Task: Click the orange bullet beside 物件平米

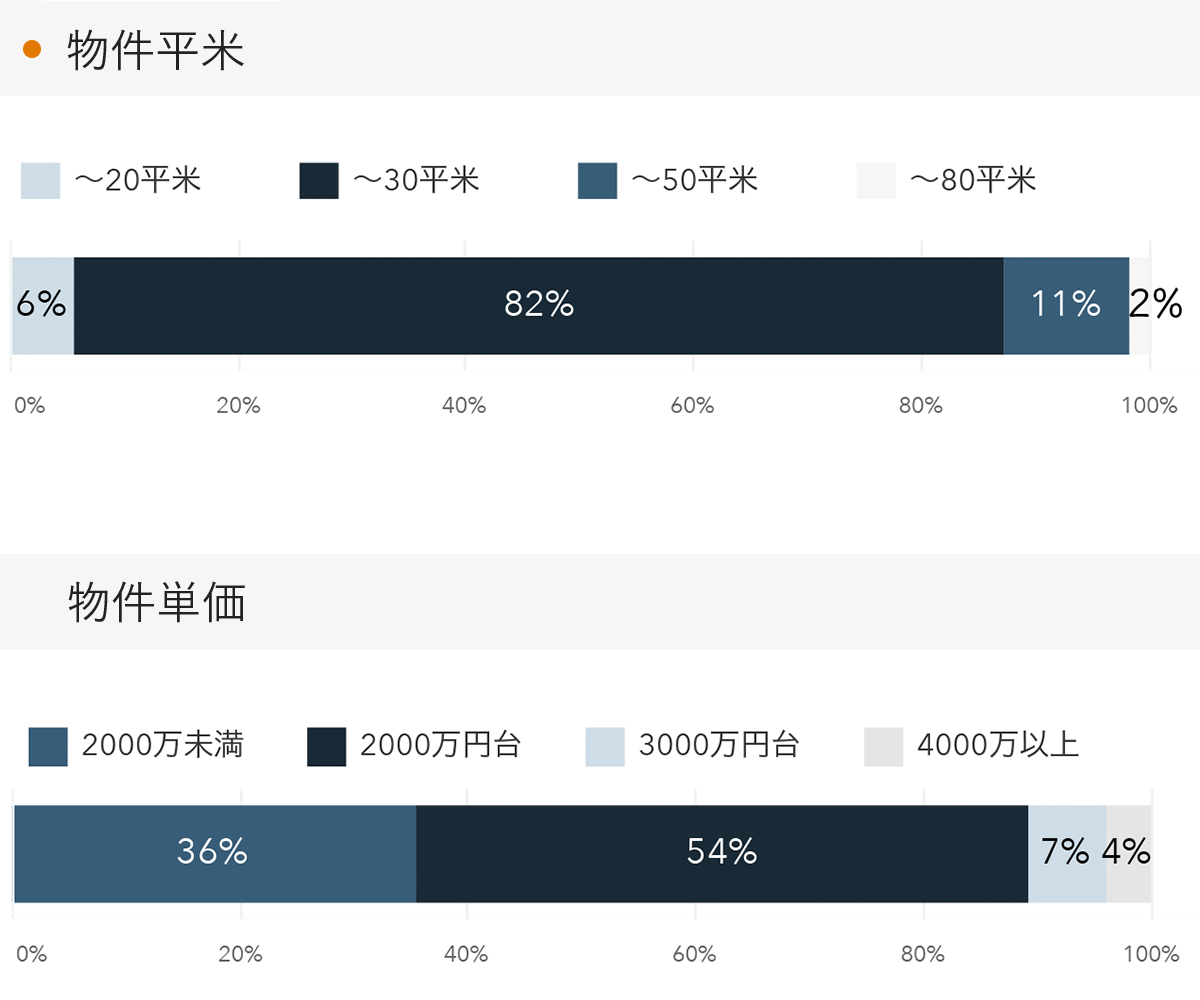Action: tap(32, 49)
